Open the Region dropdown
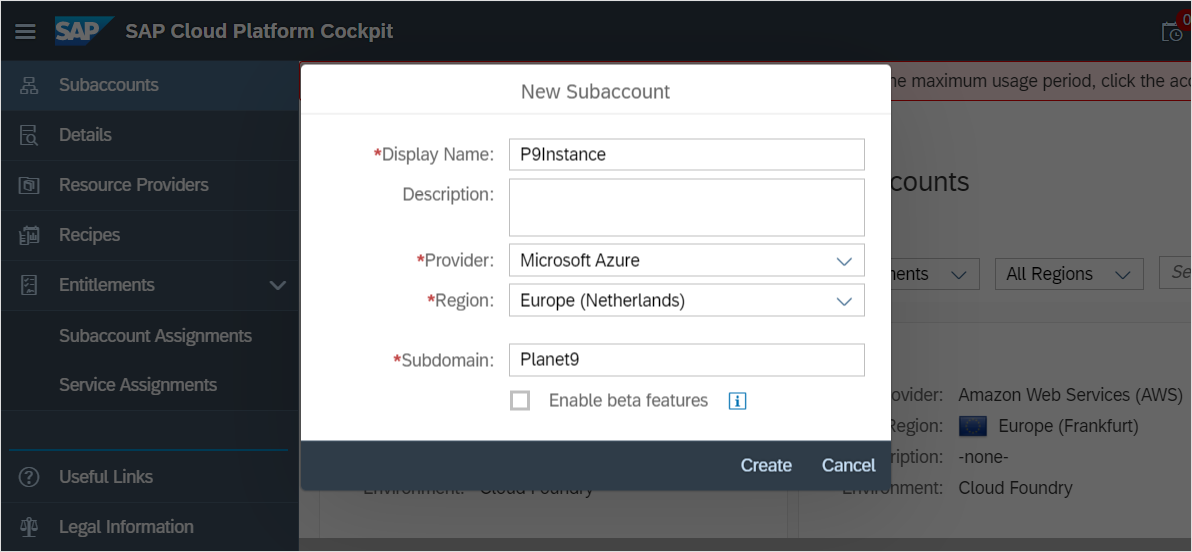 click(686, 300)
